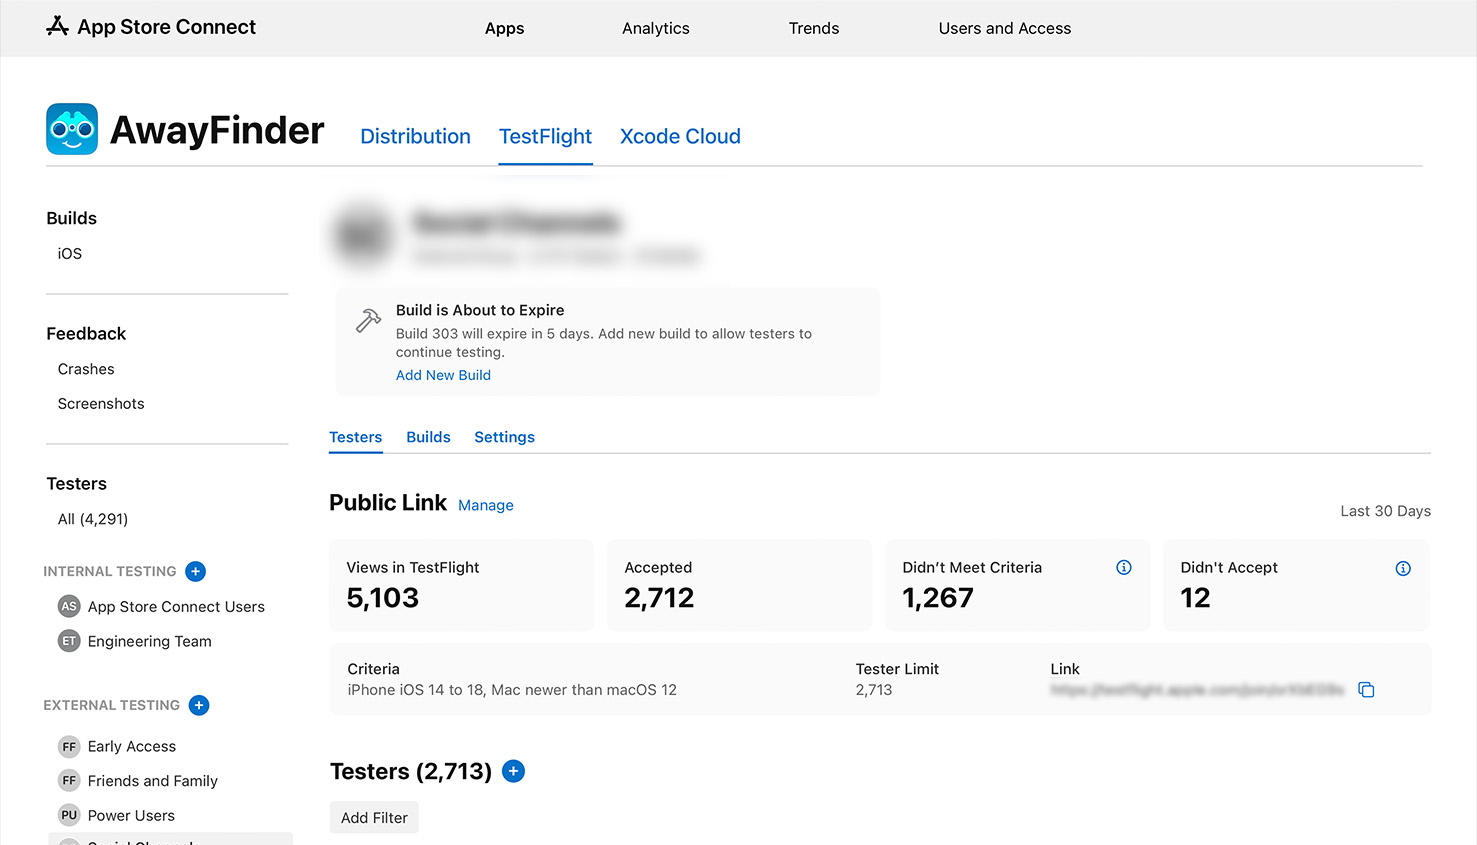Click the App Store Connect logo
Screen dimensions: 1477x845
151,27
